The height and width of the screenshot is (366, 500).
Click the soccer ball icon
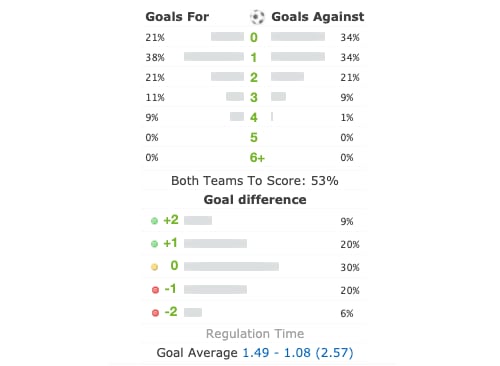pyautogui.click(x=257, y=17)
